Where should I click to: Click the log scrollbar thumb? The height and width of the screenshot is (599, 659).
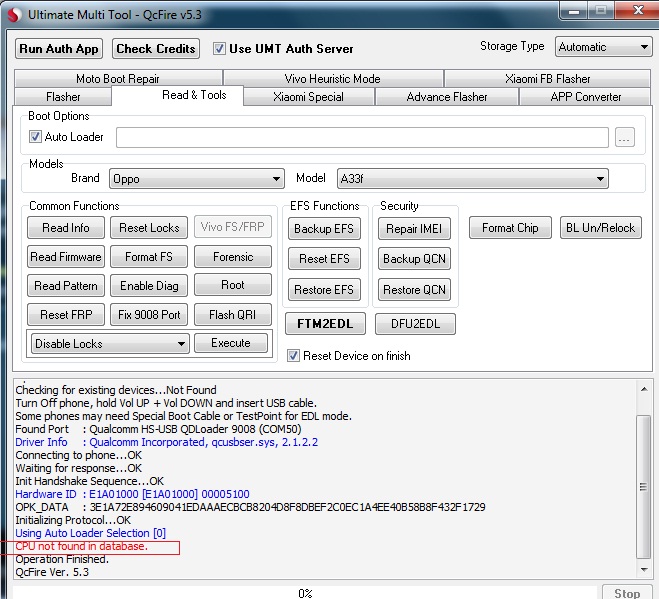(x=643, y=487)
